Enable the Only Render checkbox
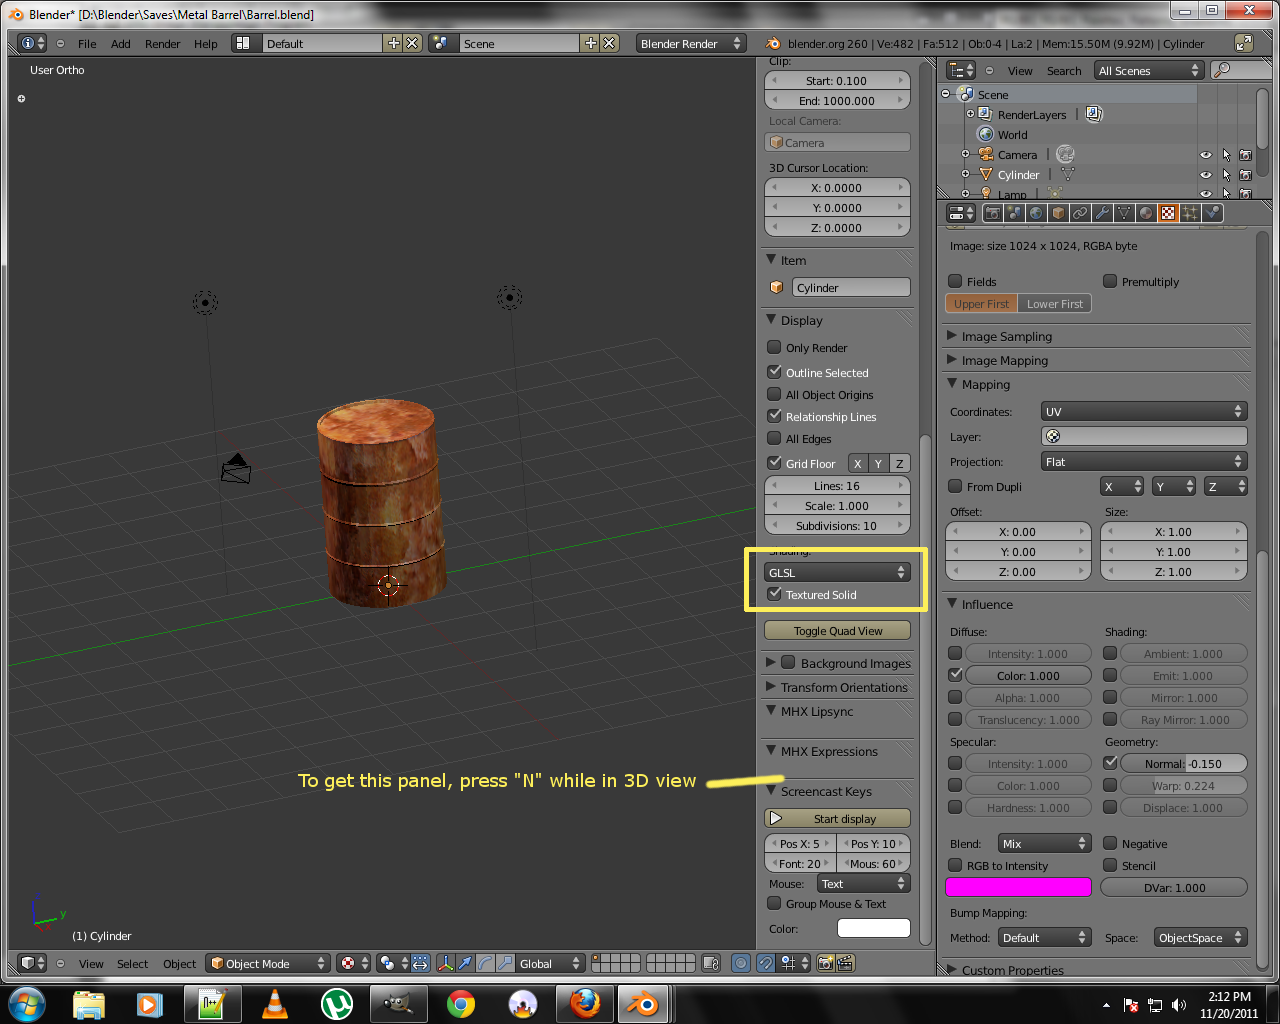 (x=774, y=347)
